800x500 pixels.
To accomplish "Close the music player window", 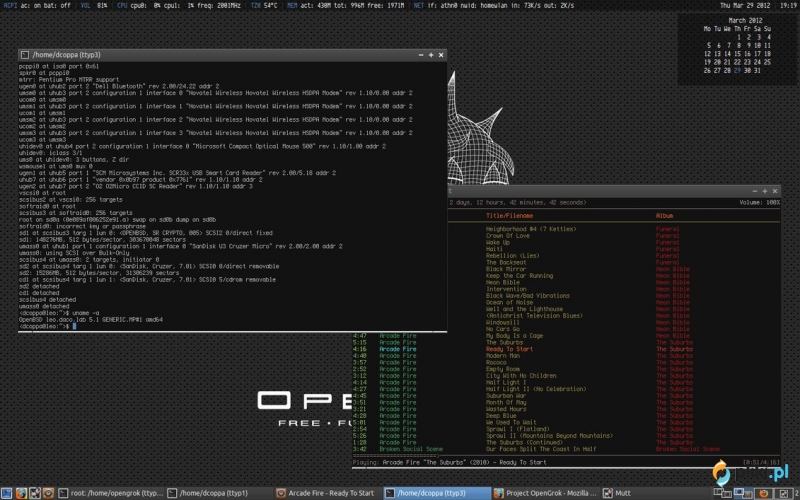I will pyautogui.click(x=775, y=191).
